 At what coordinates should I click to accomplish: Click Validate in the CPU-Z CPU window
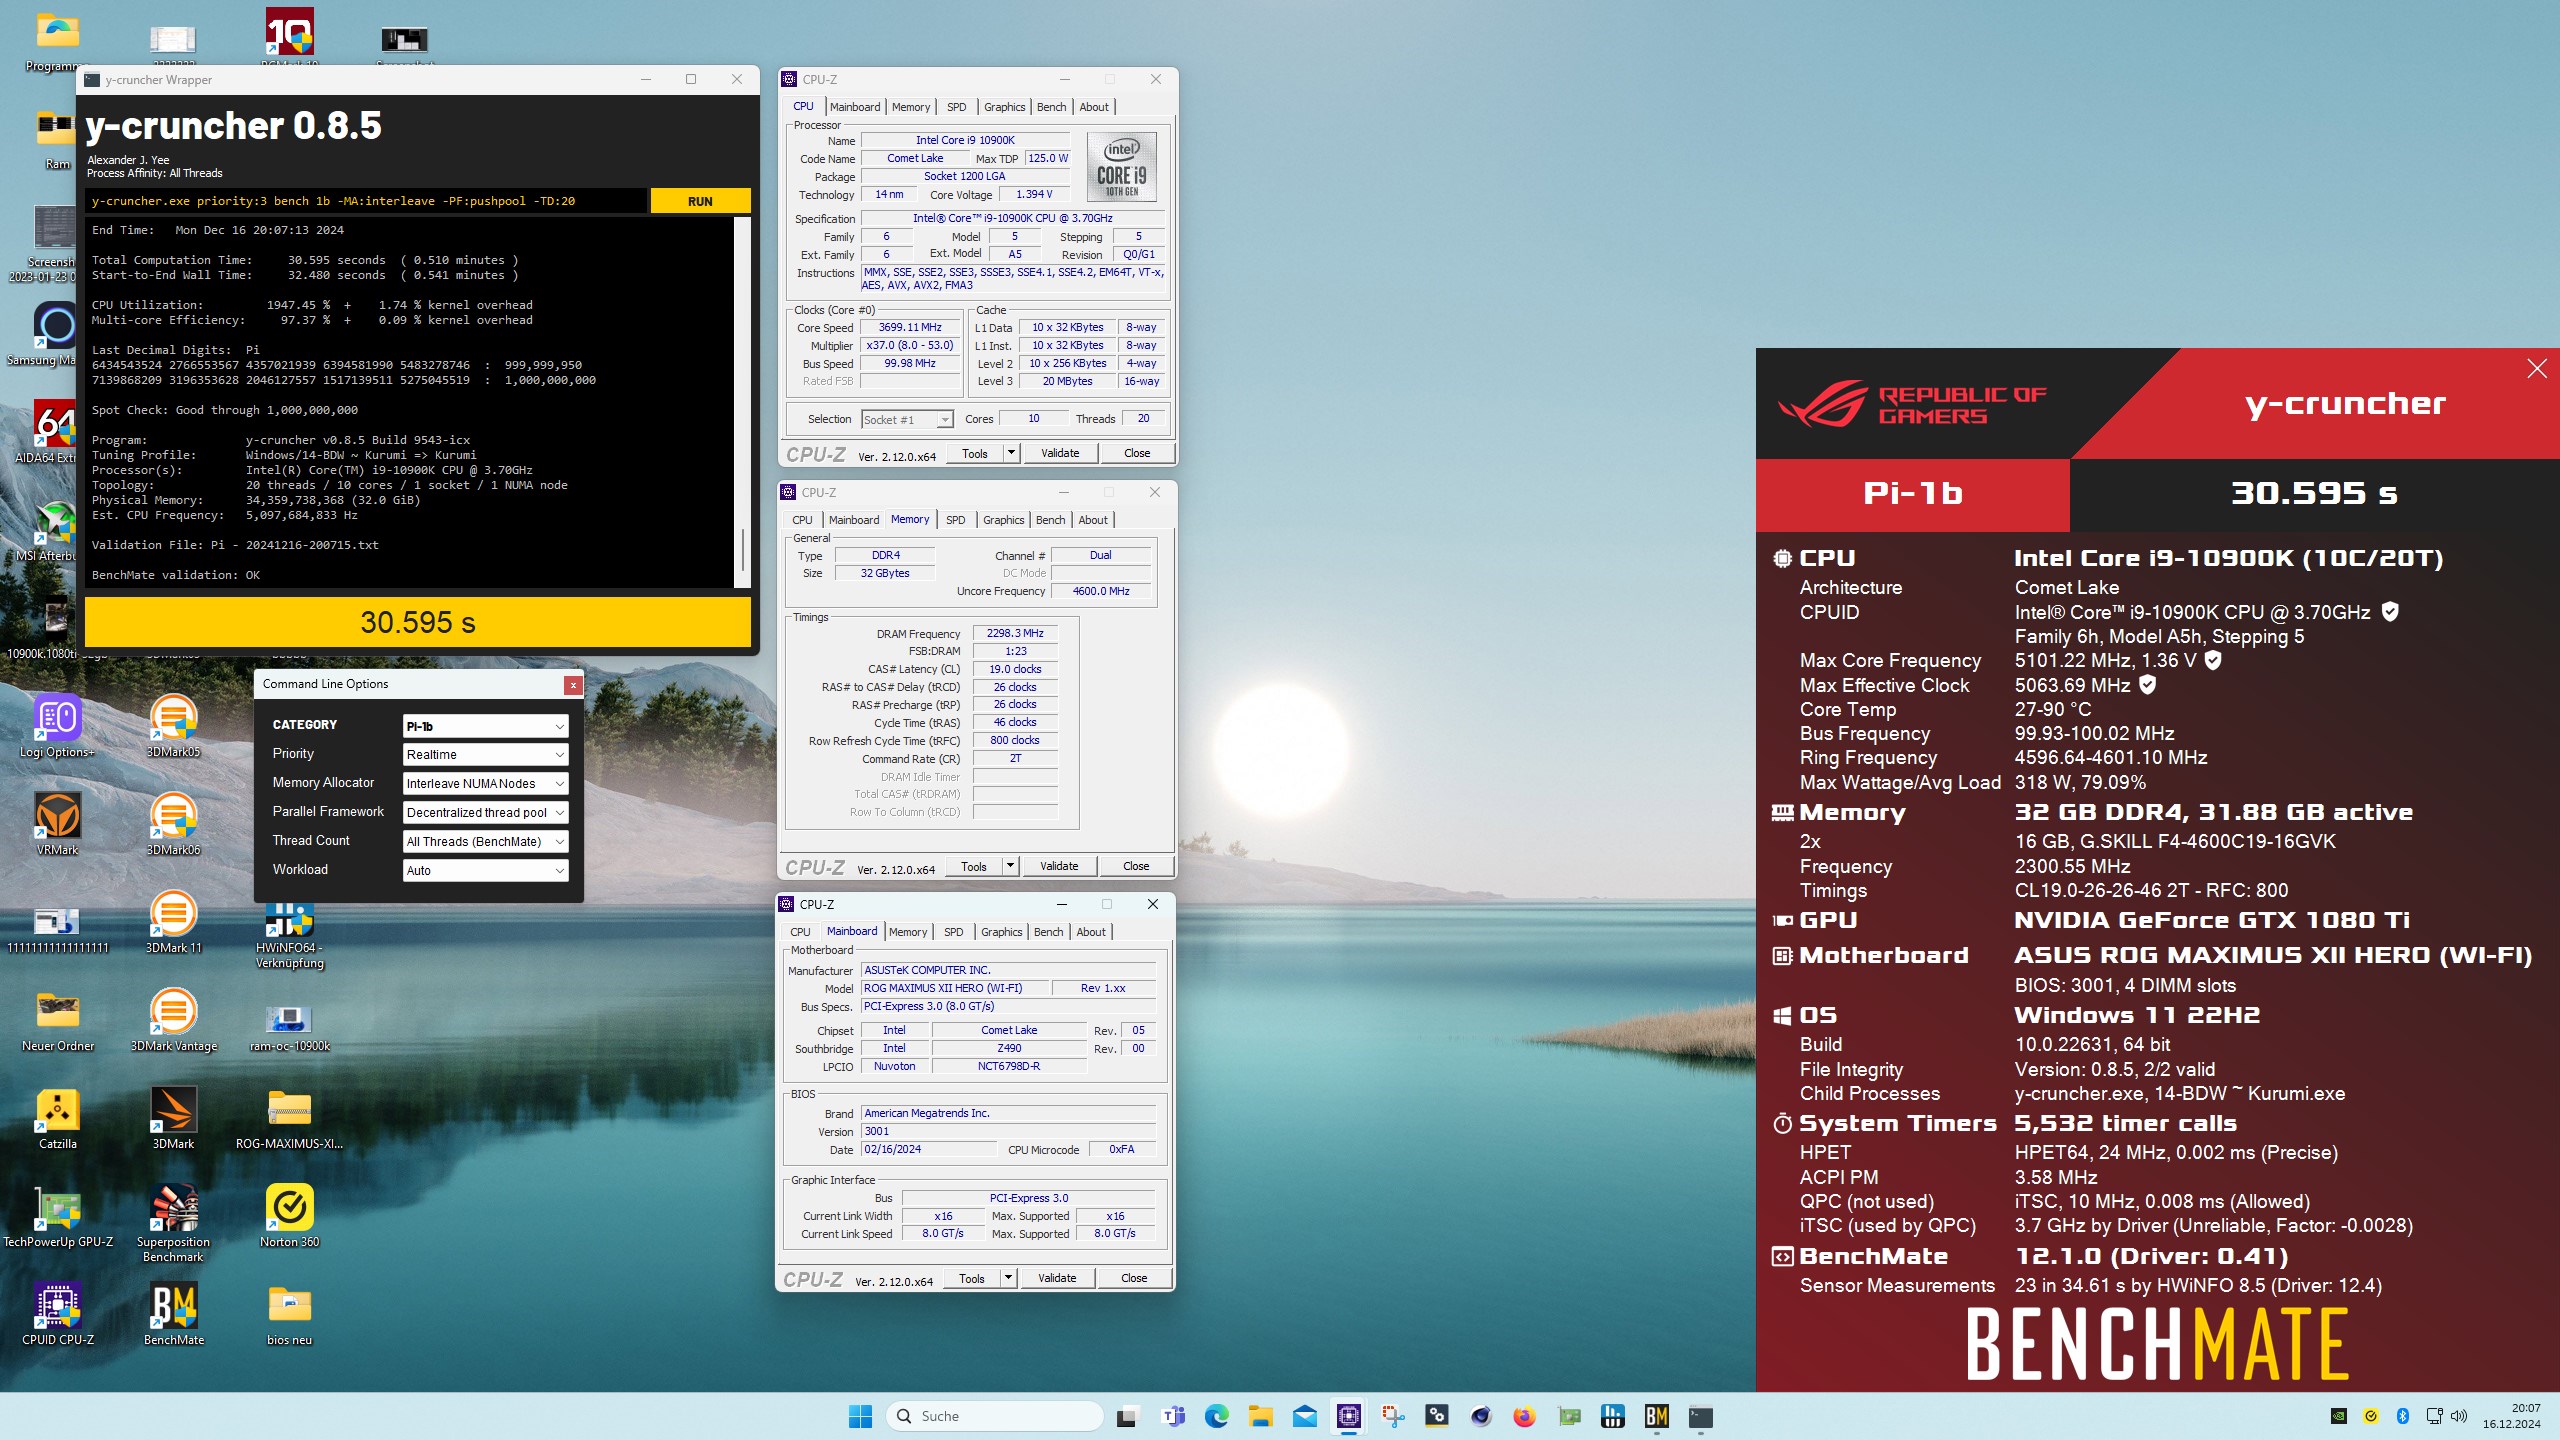click(1060, 453)
